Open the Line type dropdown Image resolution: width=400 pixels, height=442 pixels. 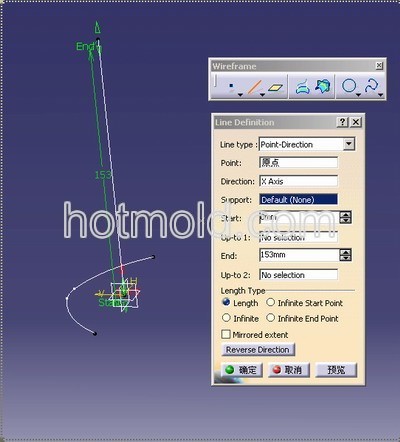point(349,144)
